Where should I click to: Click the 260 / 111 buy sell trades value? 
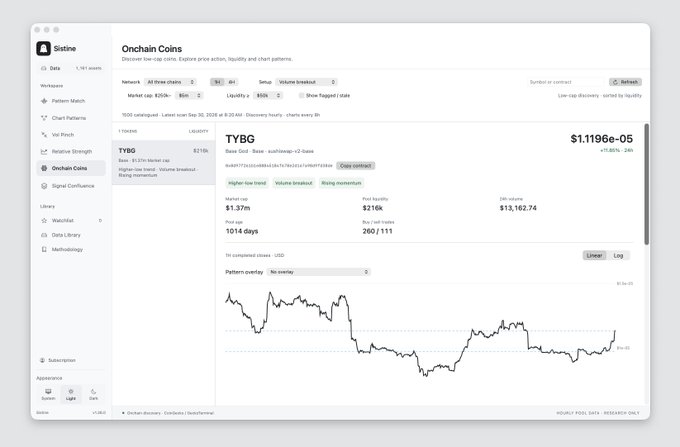pyautogui.click(x=377, y=231)
